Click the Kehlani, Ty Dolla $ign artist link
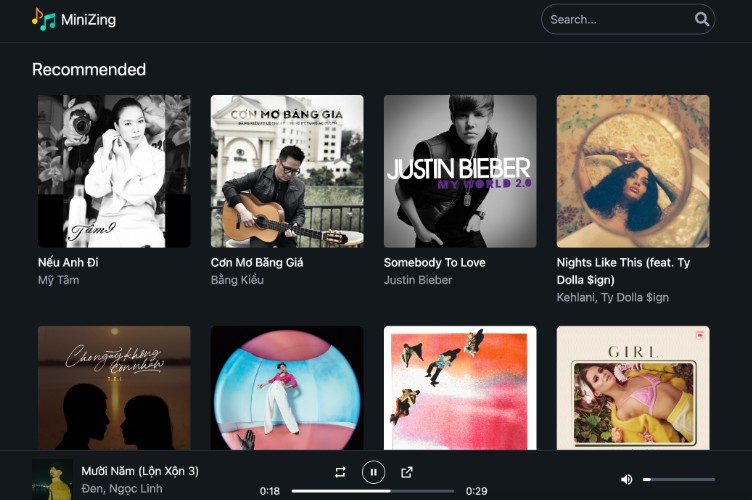The height and width of the screenshot is (500, 752). click(x=612, y=297)
